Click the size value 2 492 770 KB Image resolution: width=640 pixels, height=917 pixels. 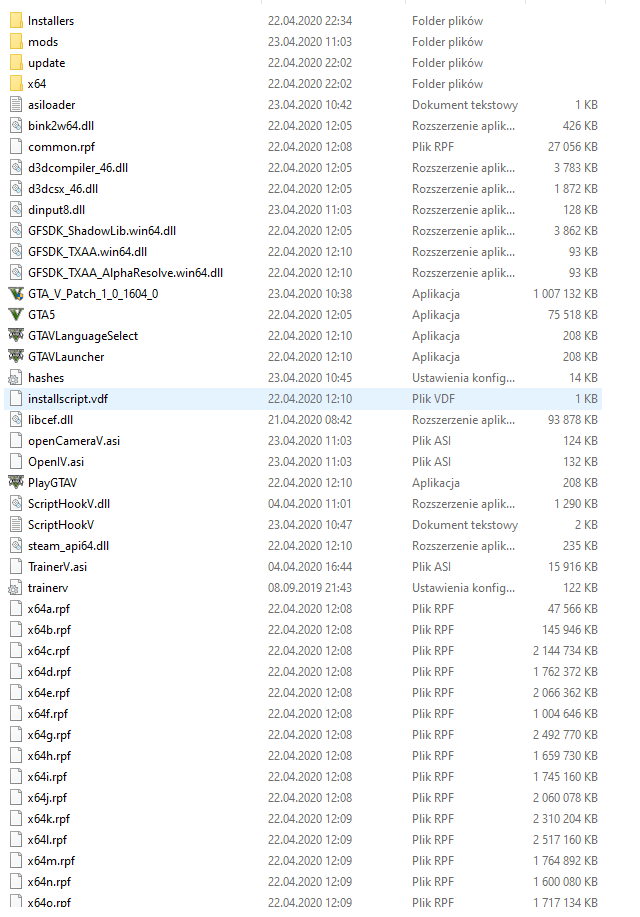[565, 735]
